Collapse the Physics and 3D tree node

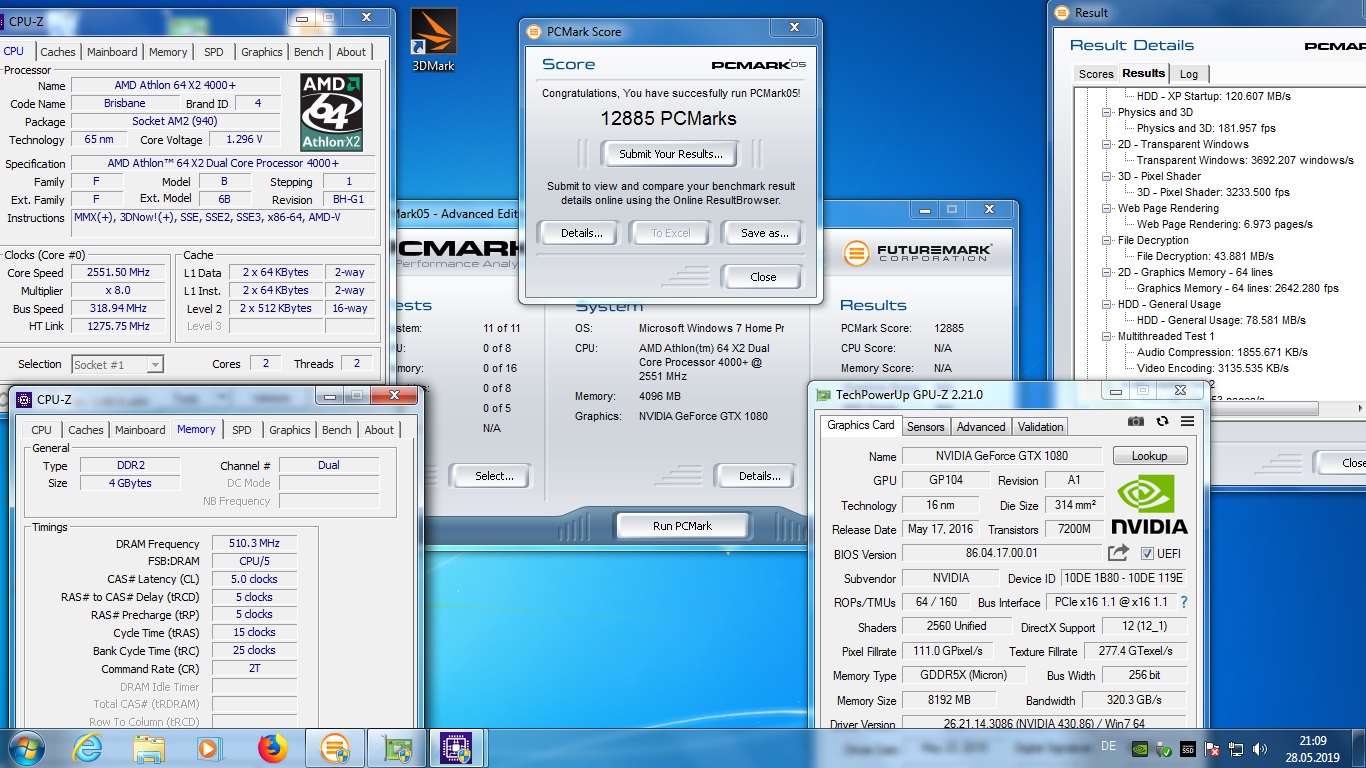(1107, 112)
